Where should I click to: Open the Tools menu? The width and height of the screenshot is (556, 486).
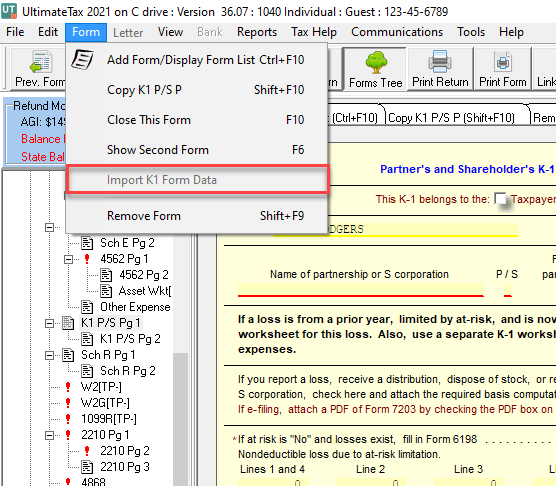coord(471,32)
